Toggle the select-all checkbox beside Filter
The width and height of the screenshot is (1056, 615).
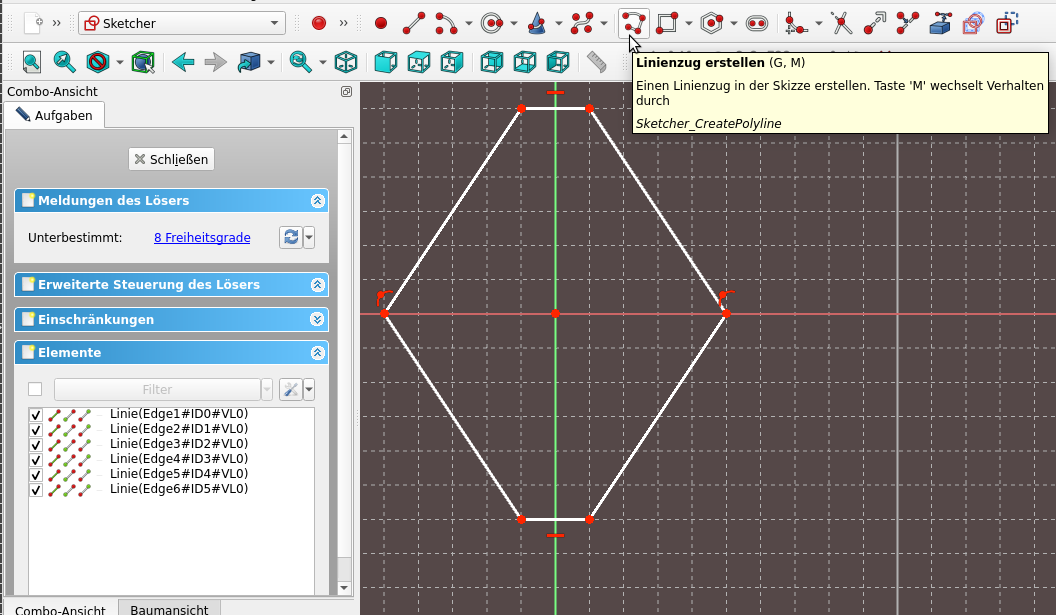36,389
